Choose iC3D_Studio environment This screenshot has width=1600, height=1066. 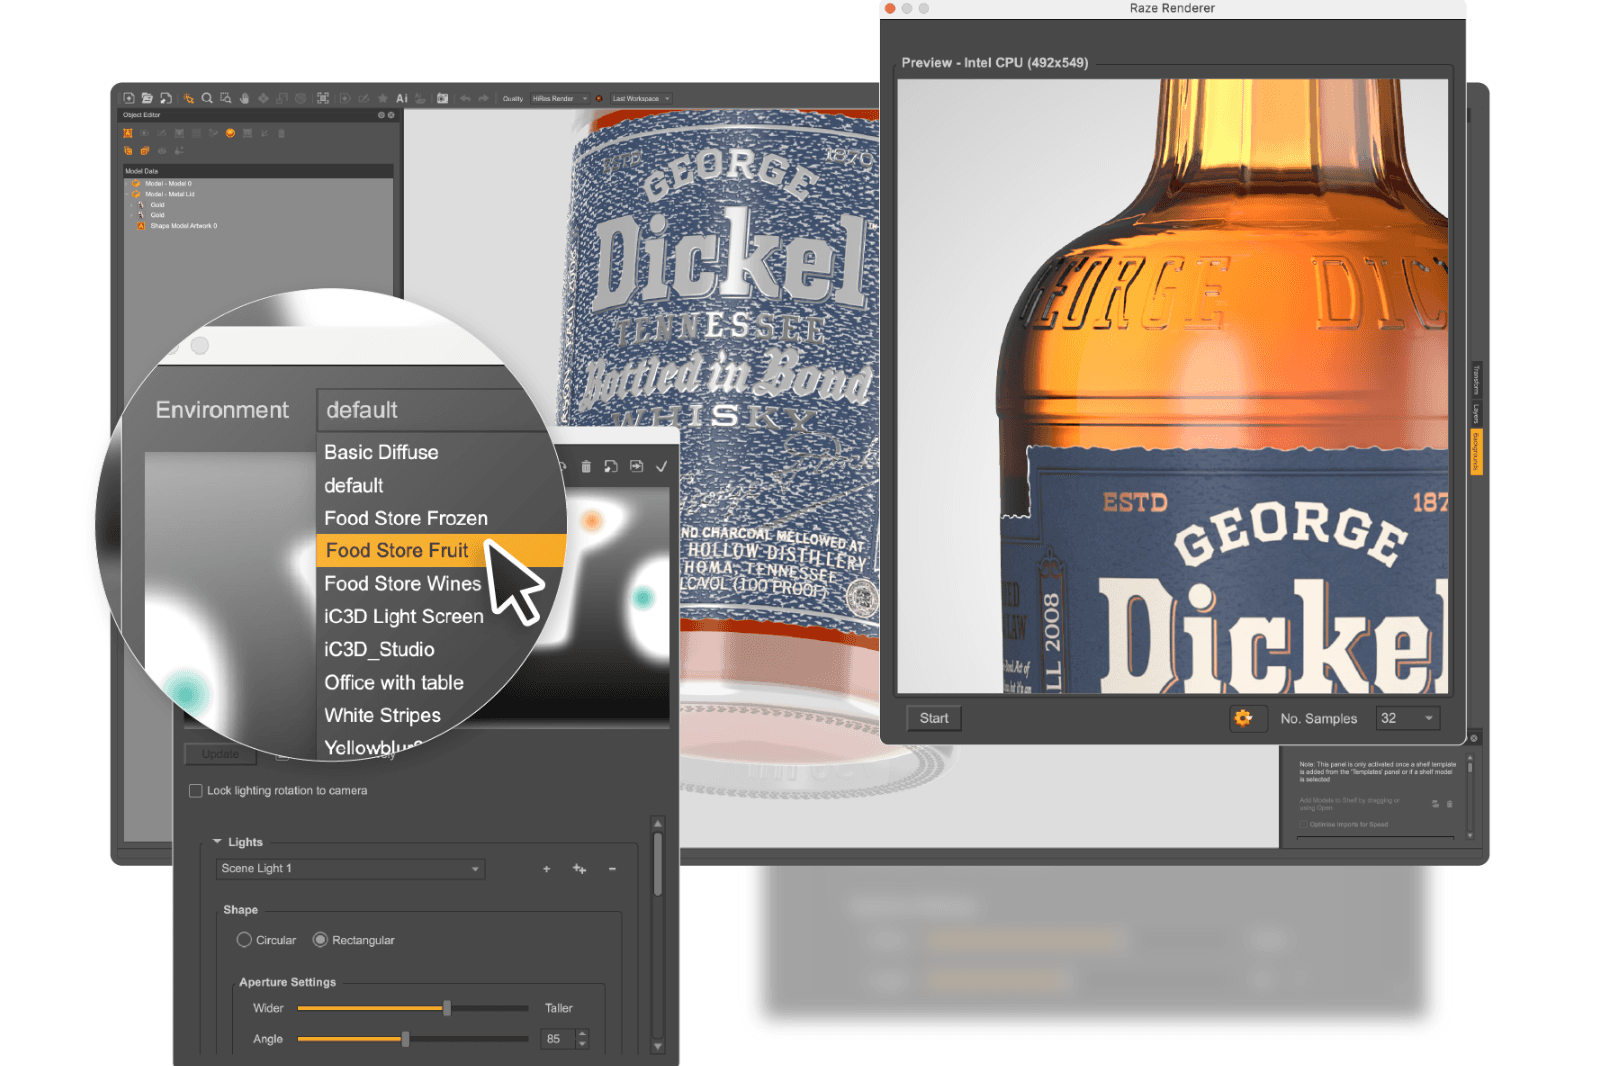[x=379, y=649]
